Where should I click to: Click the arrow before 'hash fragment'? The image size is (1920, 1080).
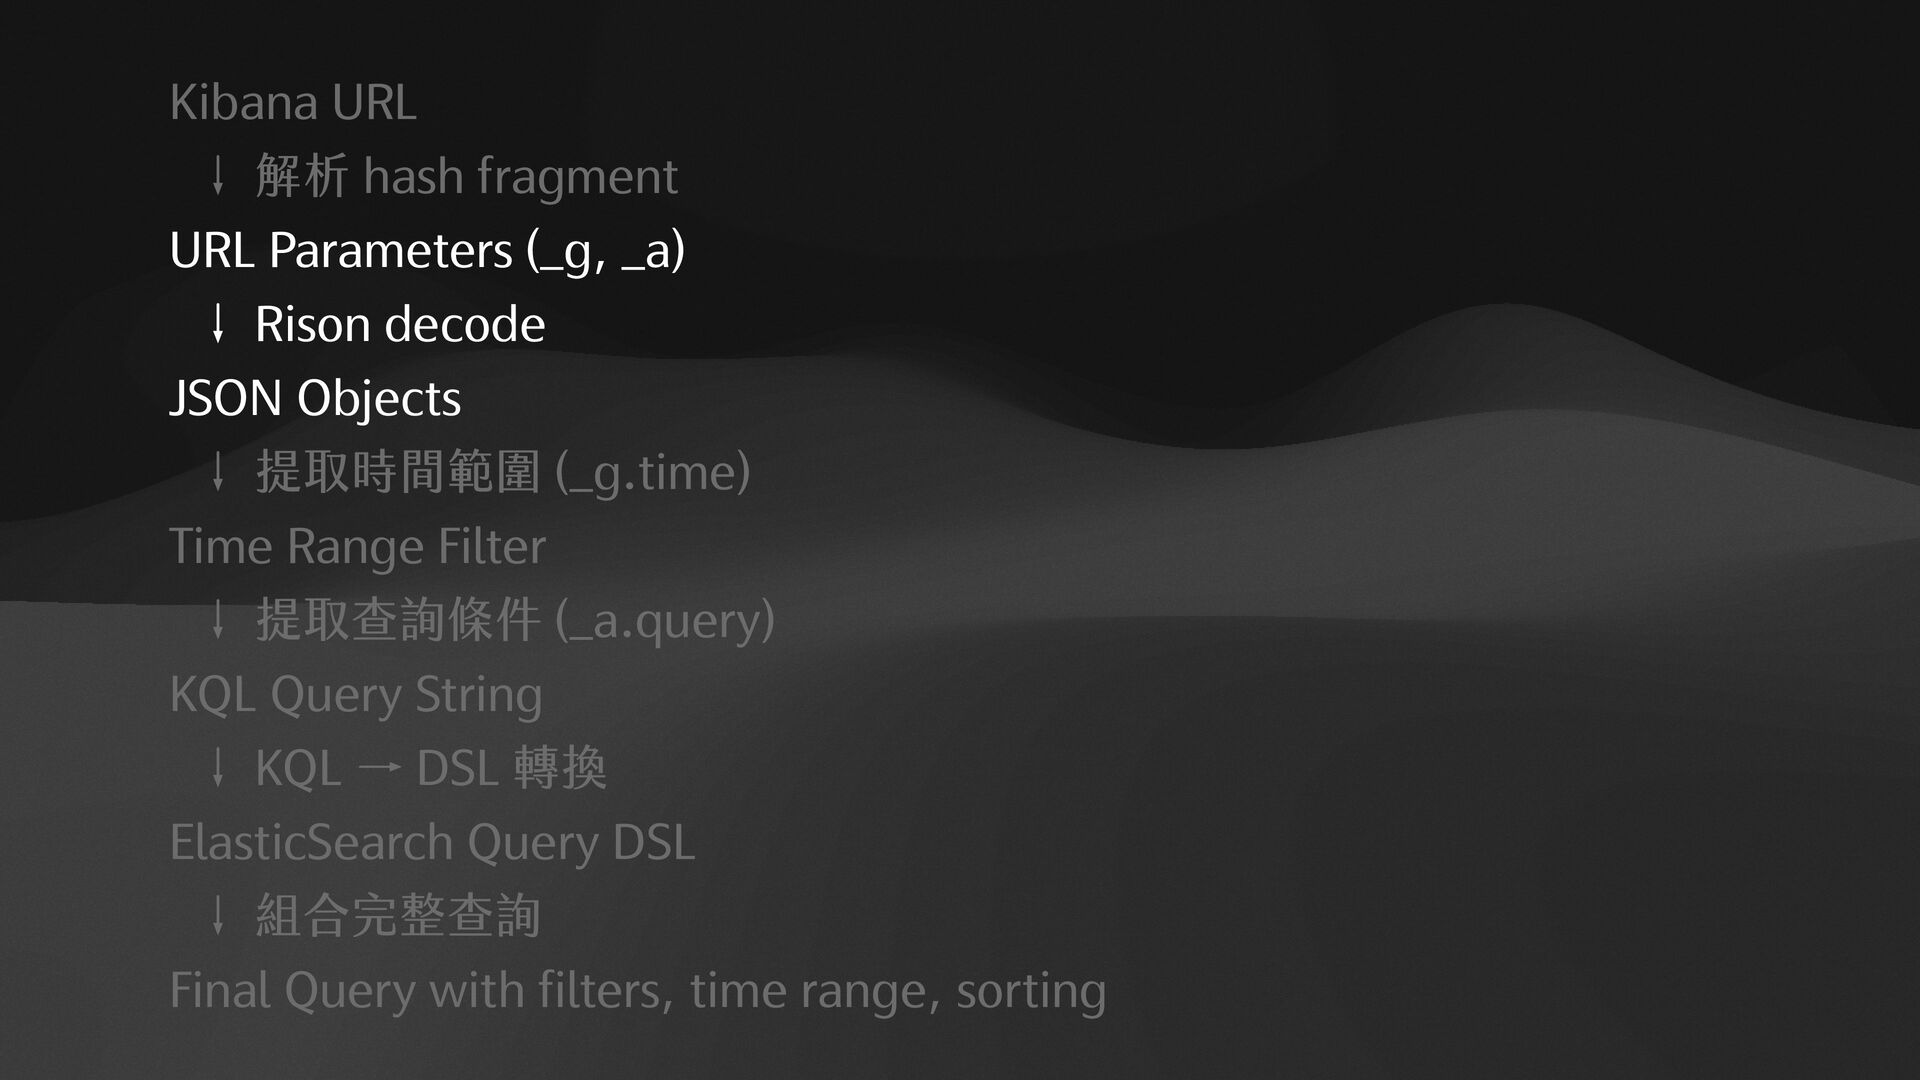point(217,176)
